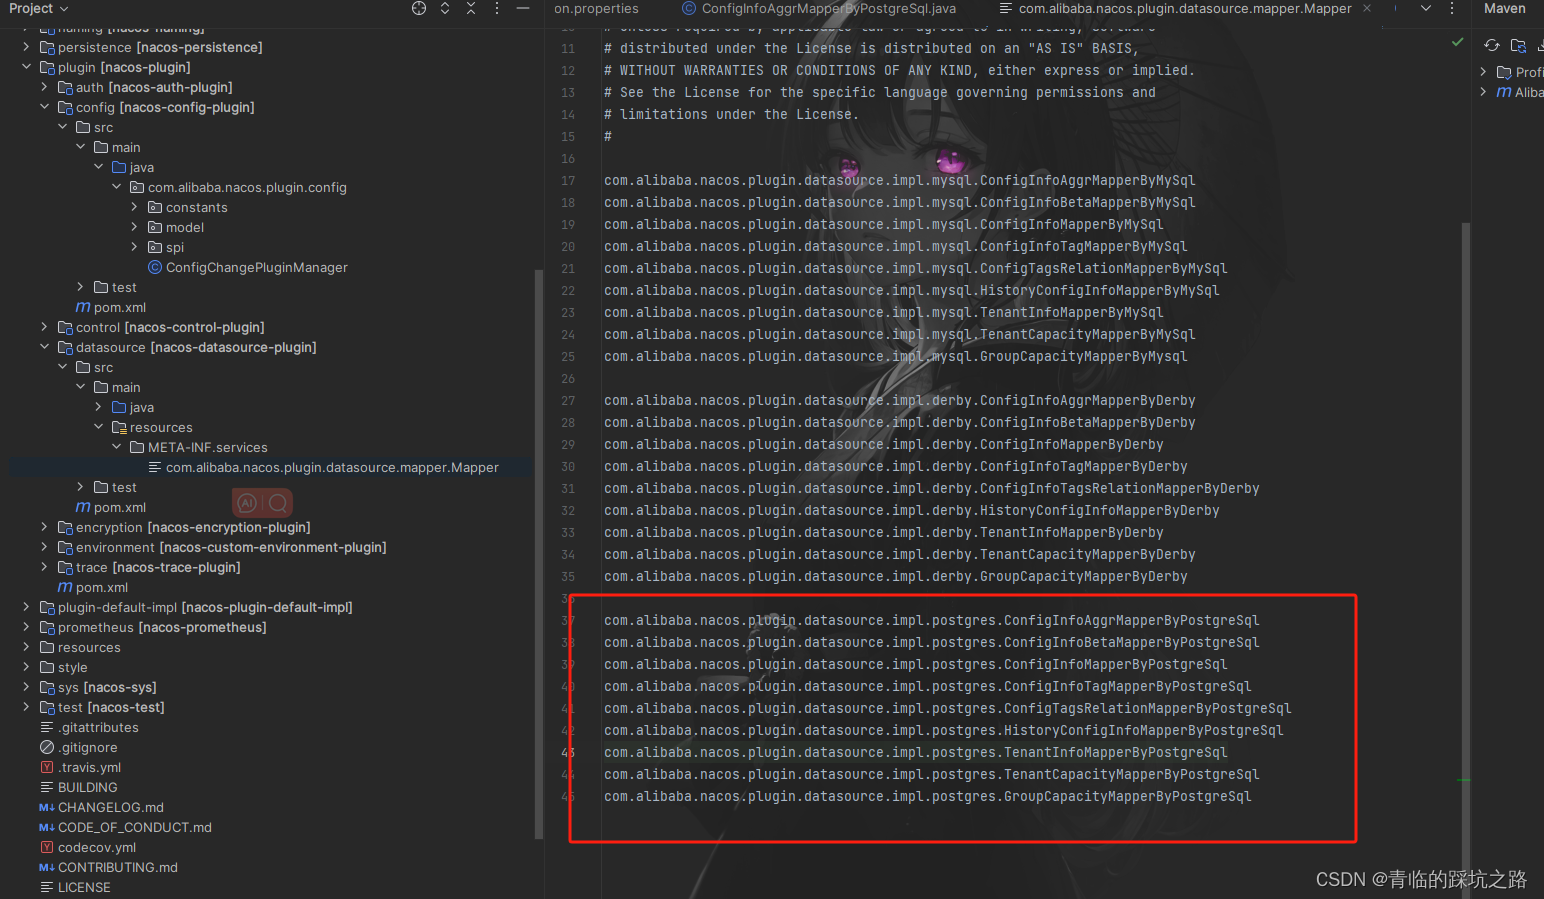Image resolution: width=1544 pixels, height=899 pixels.
Task: Open Project panel options three-dot menu
Action: [x=497, y=8]
